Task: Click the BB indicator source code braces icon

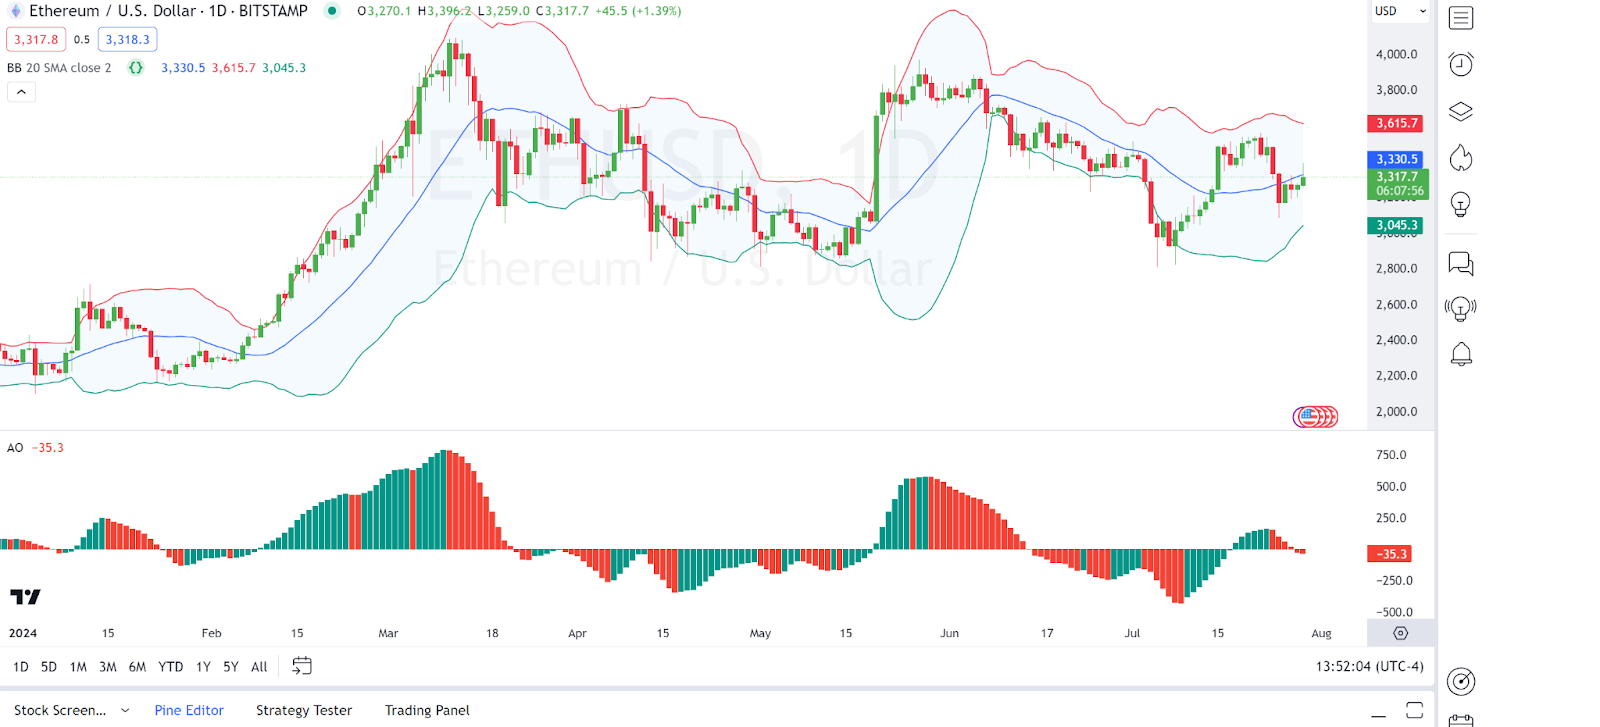Action: (x=136, y=68)
